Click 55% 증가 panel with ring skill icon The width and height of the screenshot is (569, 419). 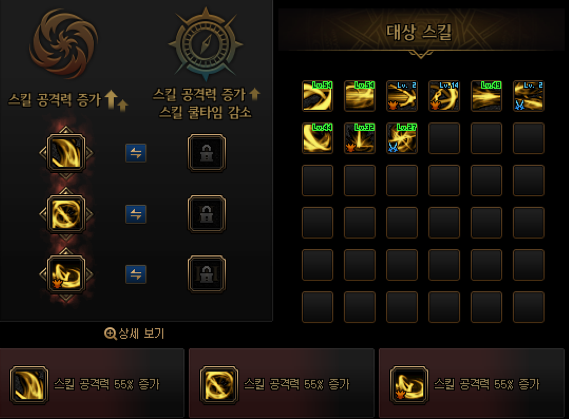[282, 383]
